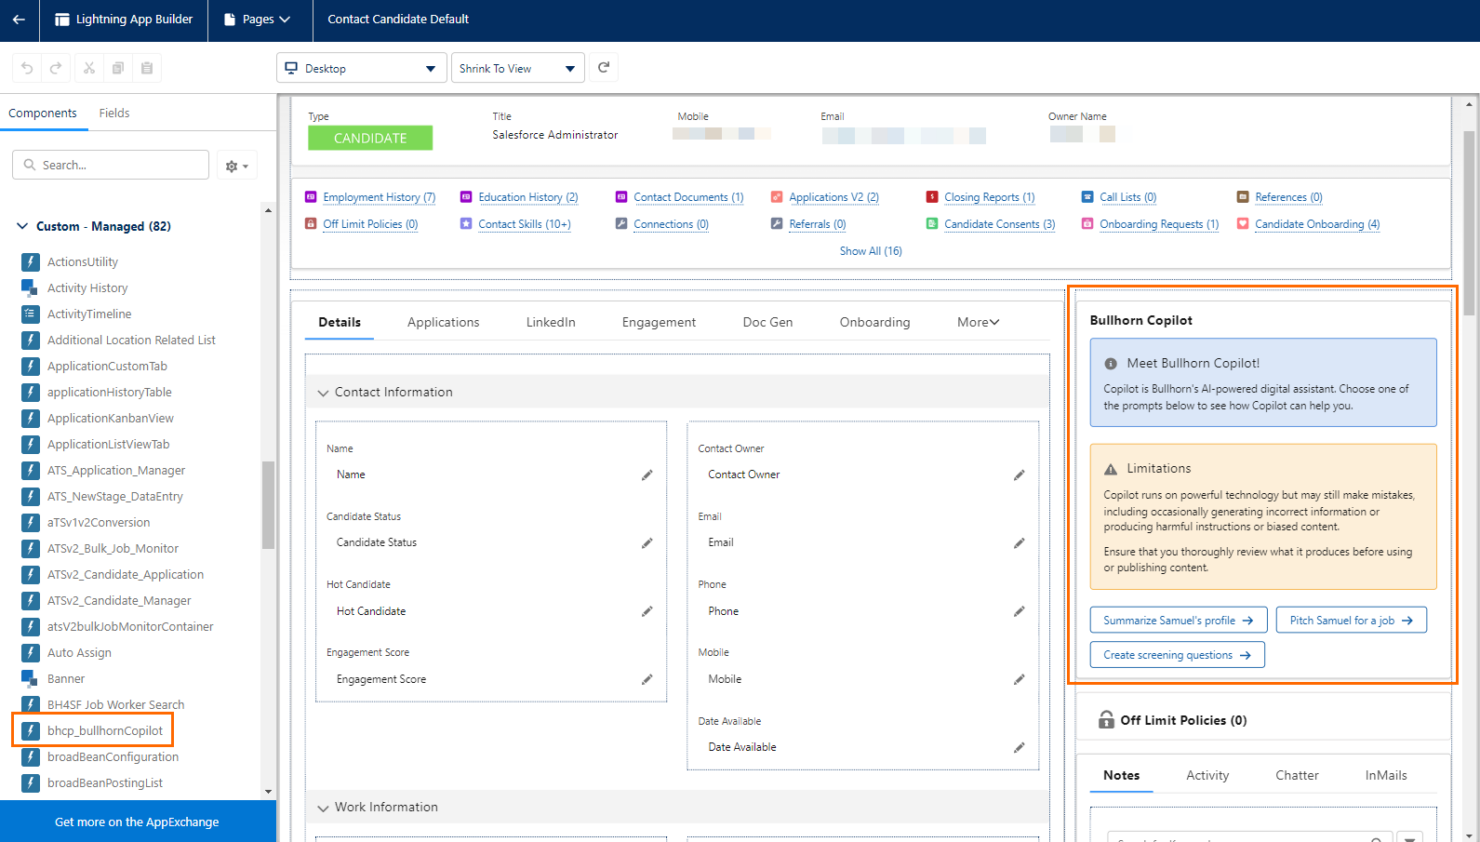Click the Summarize Samuel's profile prompt

(1178, 619)
